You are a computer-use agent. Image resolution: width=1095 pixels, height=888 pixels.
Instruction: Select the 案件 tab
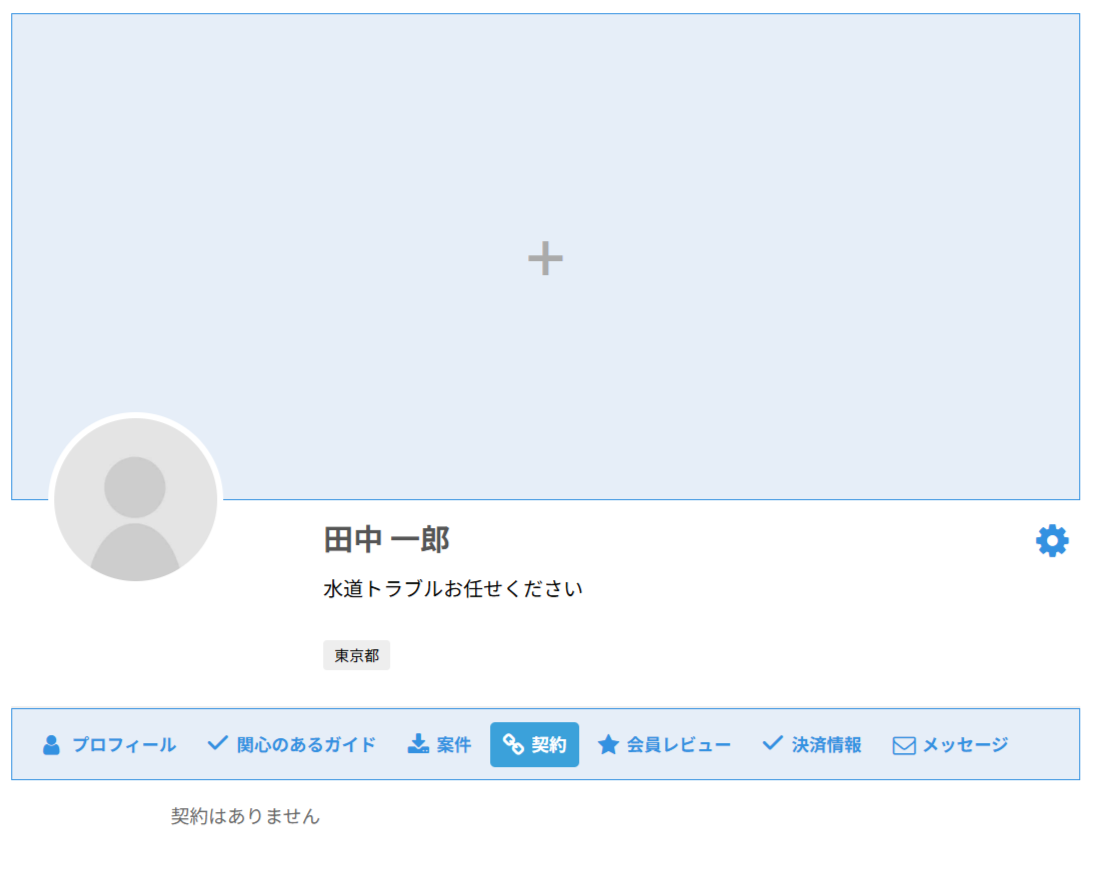click(x=439, y=745)
